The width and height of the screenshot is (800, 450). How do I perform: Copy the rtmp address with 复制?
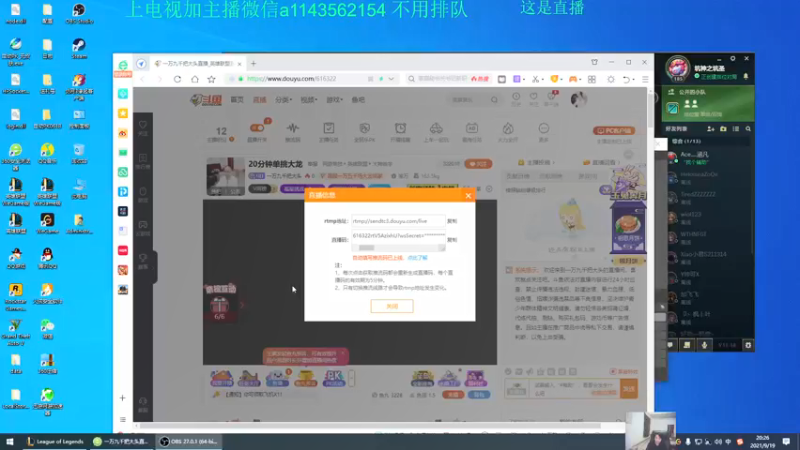pyautogui.click(x=452, y=221)
